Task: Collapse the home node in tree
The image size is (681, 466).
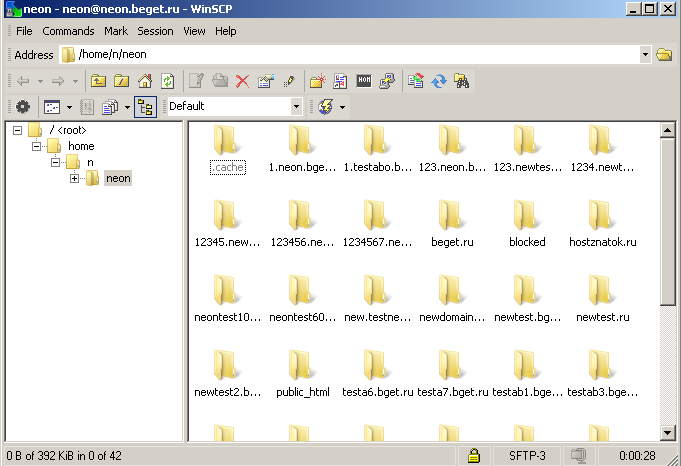Action: coord(39,146)
